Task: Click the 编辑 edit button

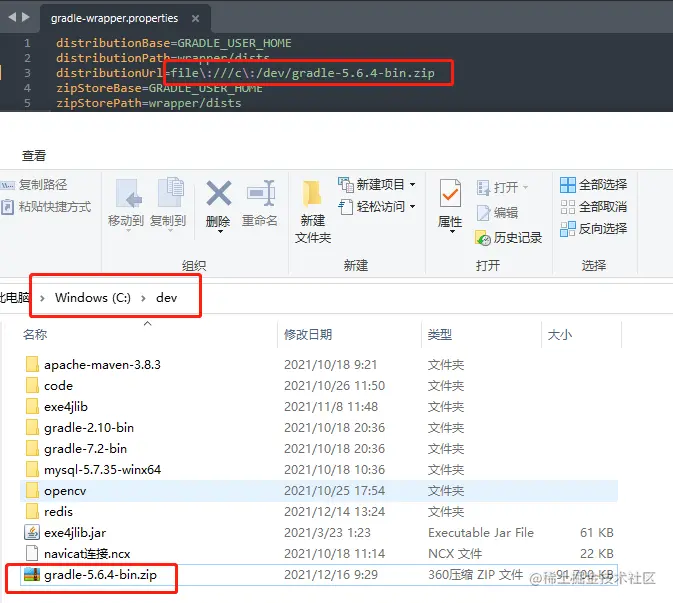Action: click(x=497, y=212)
